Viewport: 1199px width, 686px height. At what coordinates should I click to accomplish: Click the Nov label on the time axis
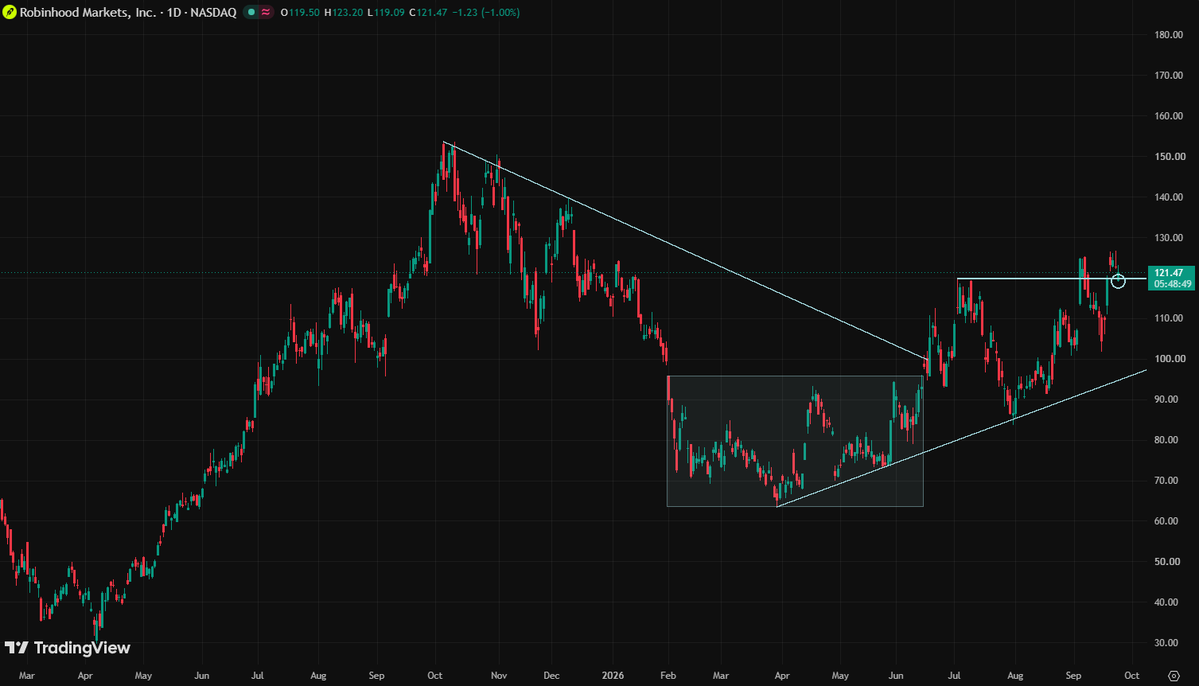coord(499,676)
